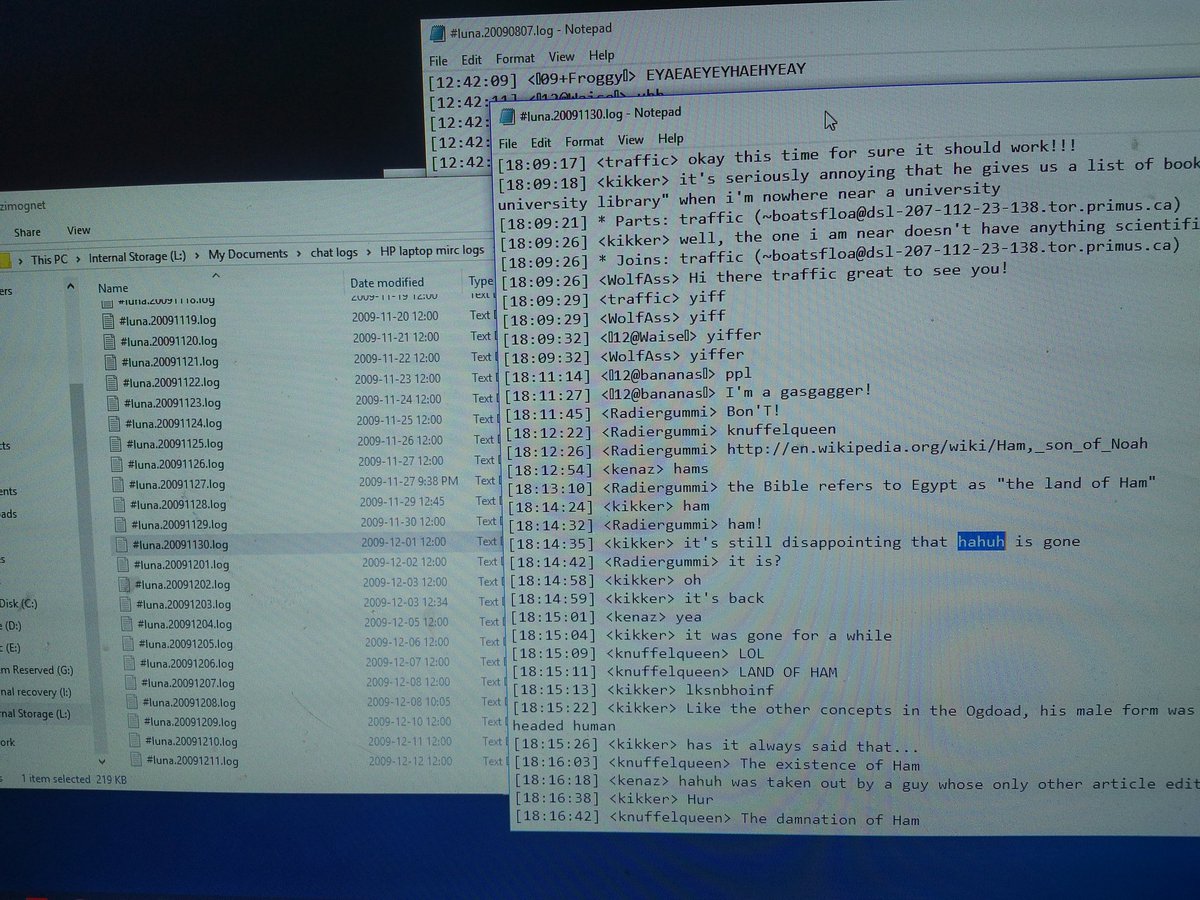
Task: Select Reserved (G:) drive in the navigation pane
Action: (x=37, y=670)
